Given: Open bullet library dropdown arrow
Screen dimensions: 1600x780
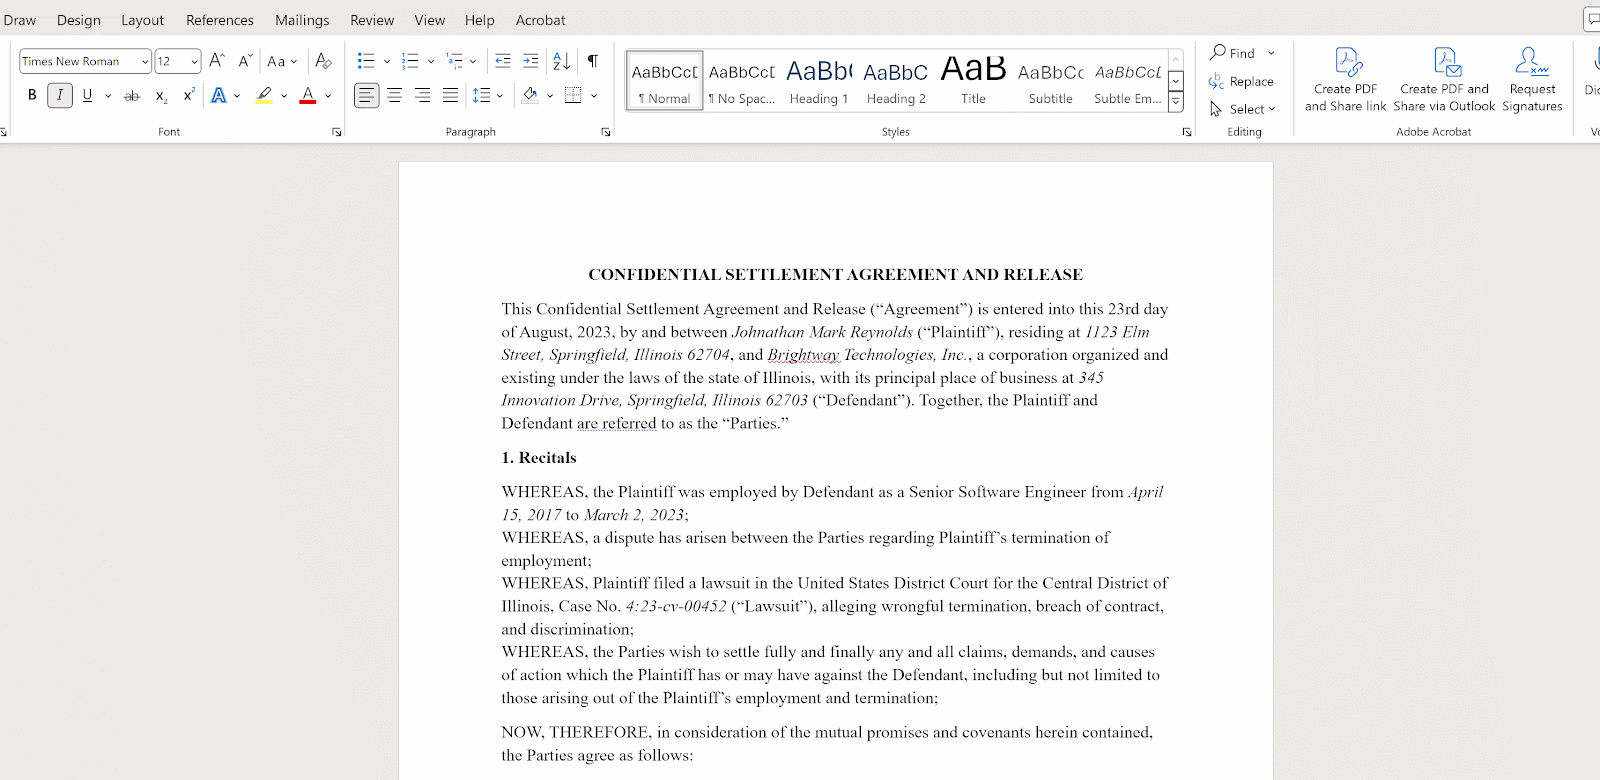Looking at the screenshot, I should [387, 61].
